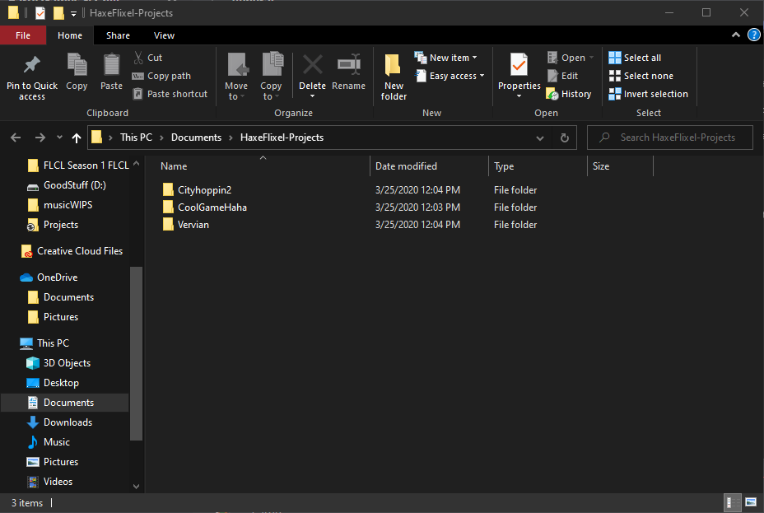Open the recent locations dropdown
The width and height of the screenshot is (764, 513).
coord(59,138)
